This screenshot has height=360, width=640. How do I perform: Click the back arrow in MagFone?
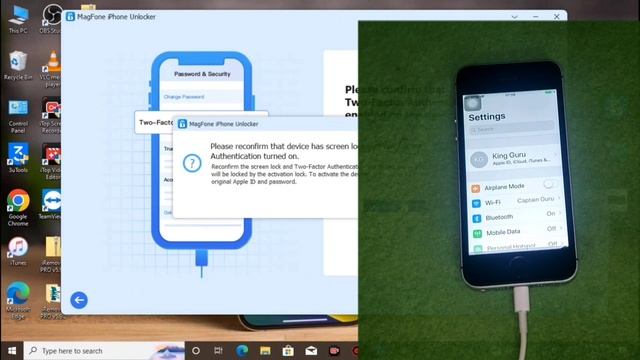coord(79,300)
